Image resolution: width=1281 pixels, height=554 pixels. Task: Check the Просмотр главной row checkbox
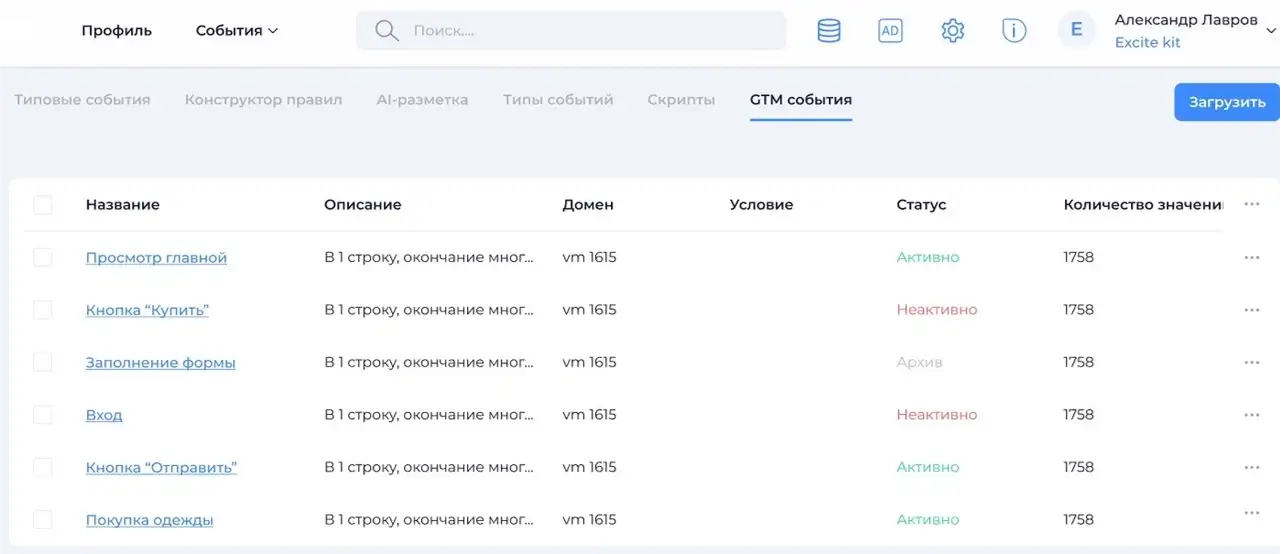(x=43, y=258)
